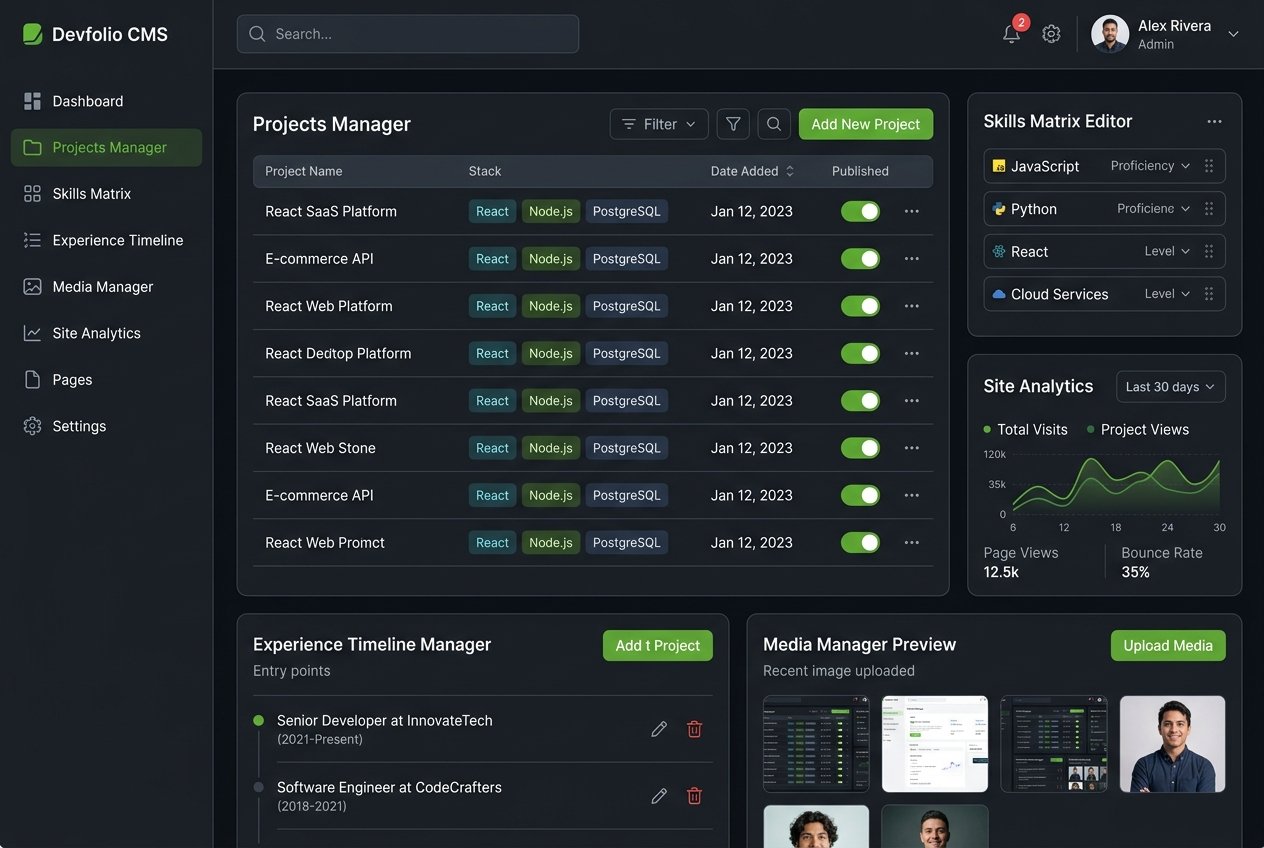Open more options for React Web Platform row
1264x848 pixels.
click(912, 306)
